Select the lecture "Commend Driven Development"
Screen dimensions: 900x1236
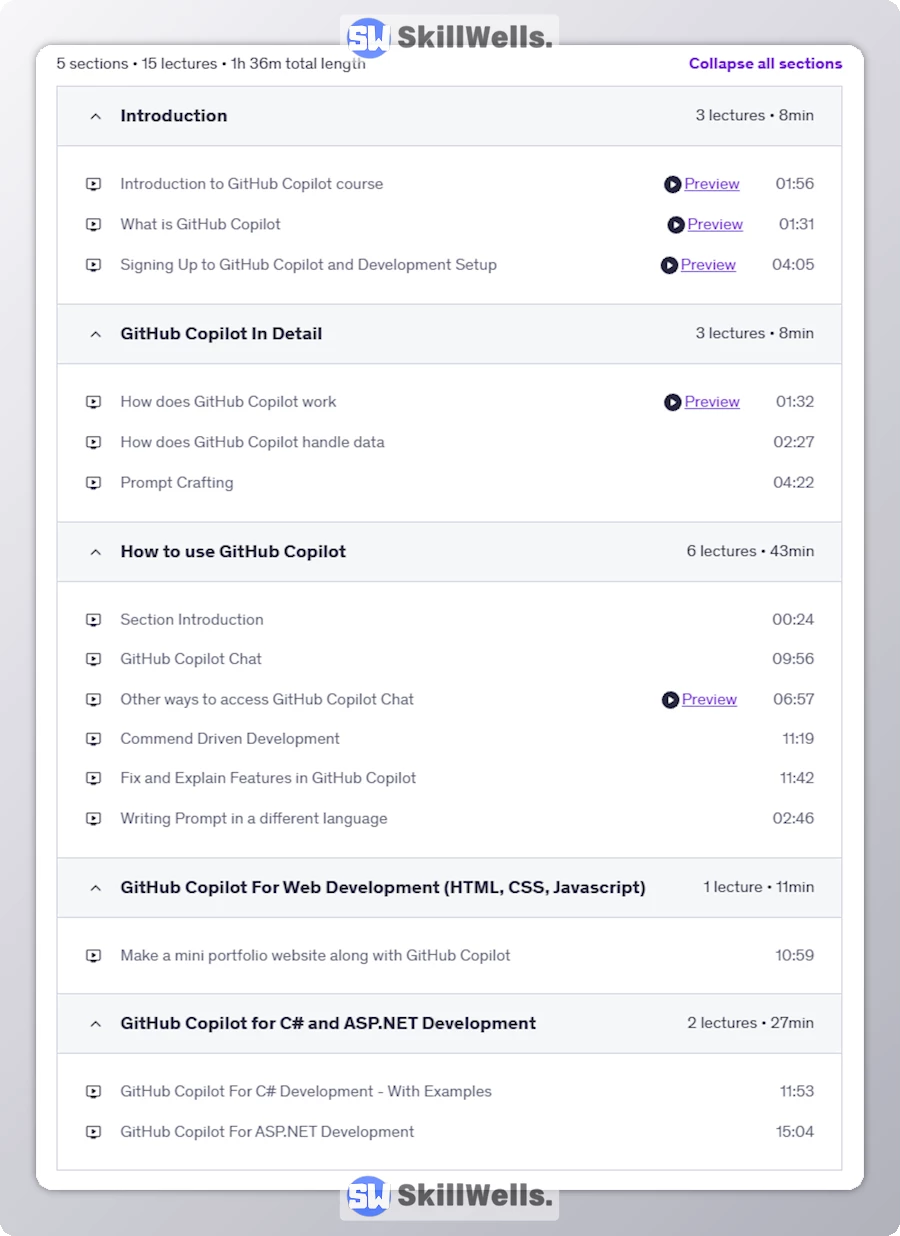point(229,738)
